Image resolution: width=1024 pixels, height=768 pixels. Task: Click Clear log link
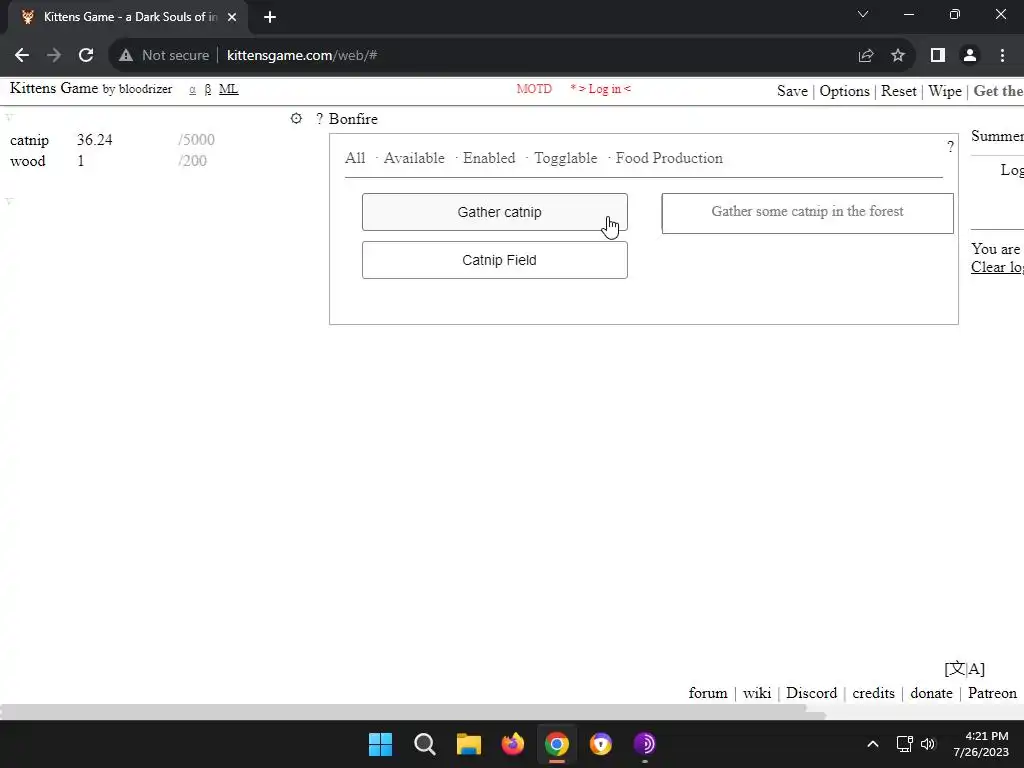(997, 267)
